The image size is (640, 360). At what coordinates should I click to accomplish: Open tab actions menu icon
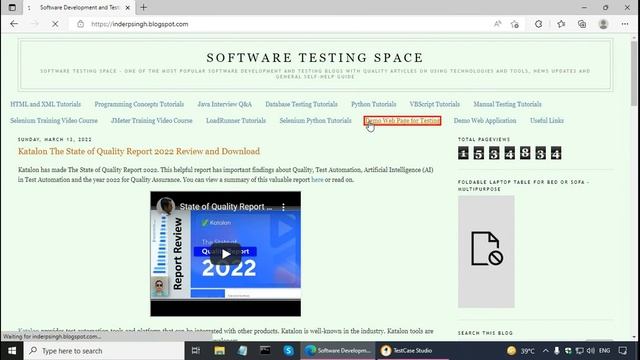click(12, 7)
